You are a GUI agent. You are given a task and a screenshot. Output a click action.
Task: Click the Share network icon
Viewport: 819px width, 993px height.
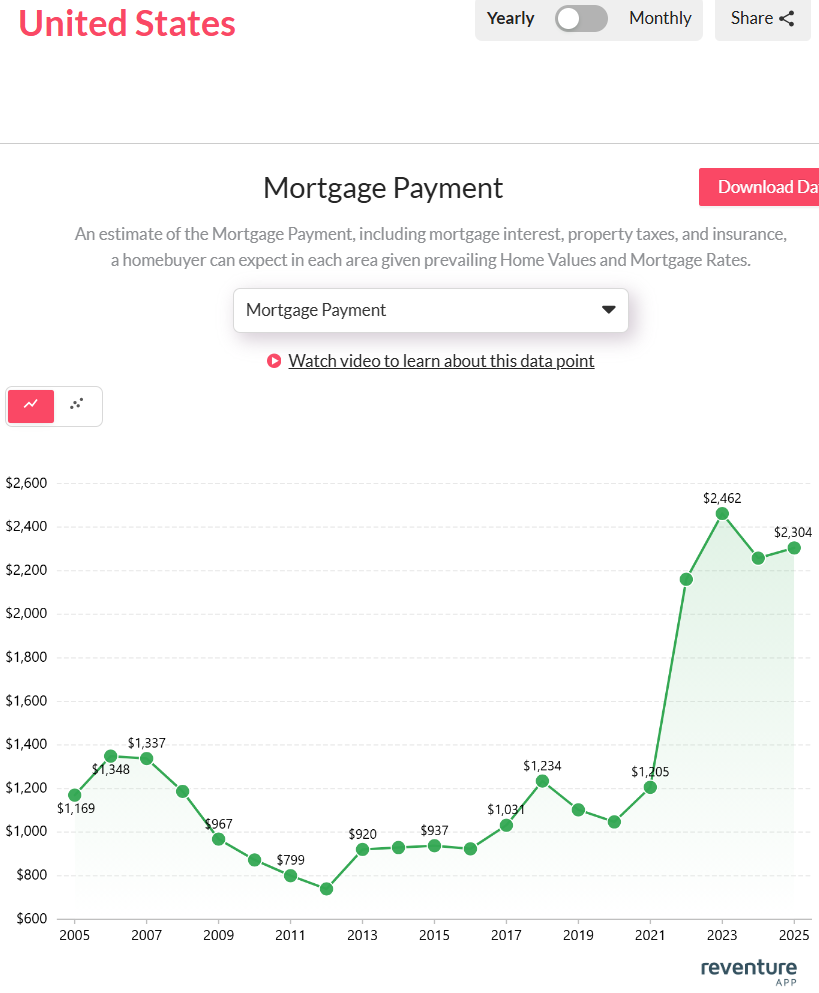pos(788,18)
